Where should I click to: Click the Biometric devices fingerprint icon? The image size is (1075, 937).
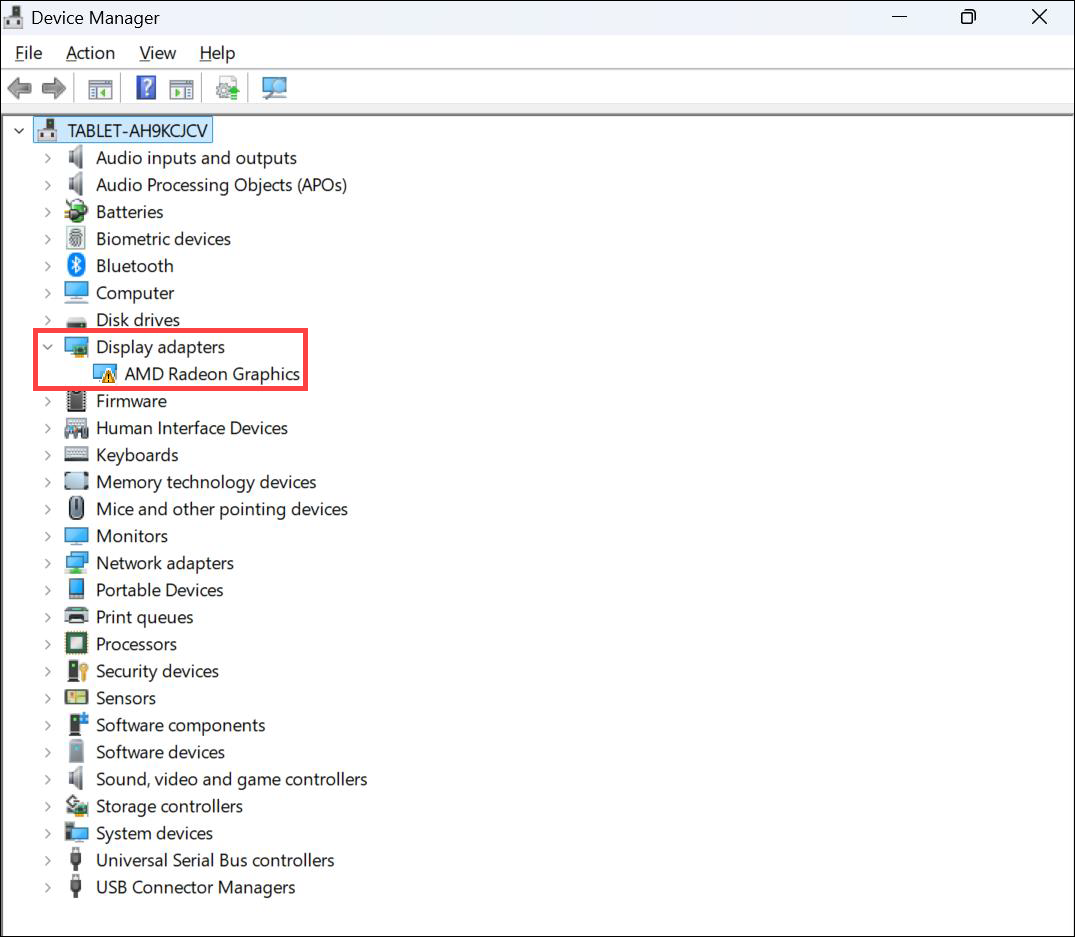[x=76, y=239]
